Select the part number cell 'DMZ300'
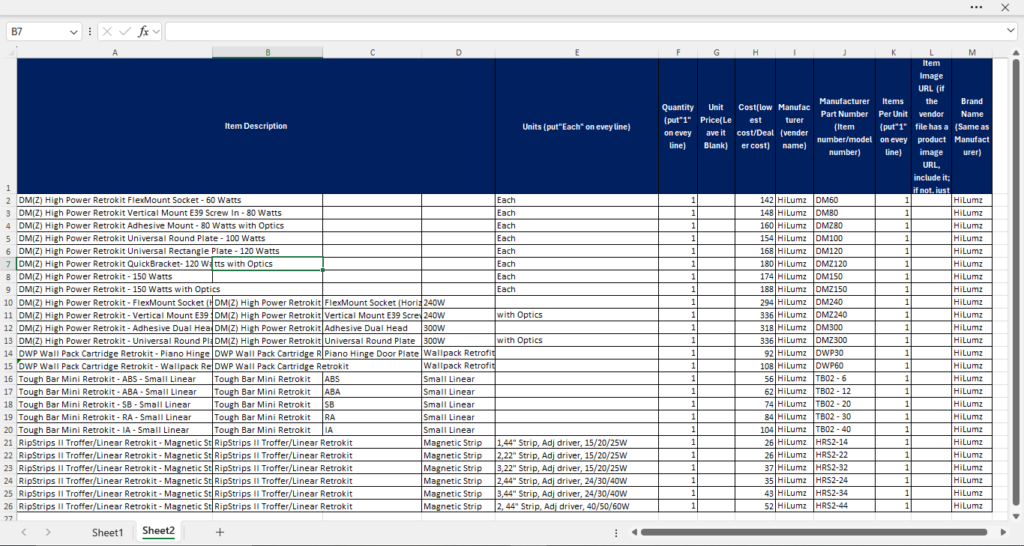This screenshot has width=1024, height=546. tap(844, 341)
